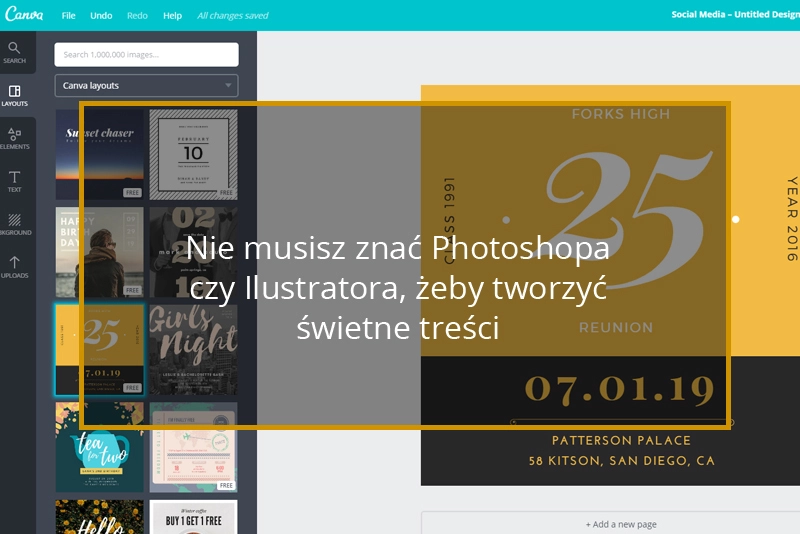Select the February 10 layout thumbnail
800x534 pixels.
point(193,154)
